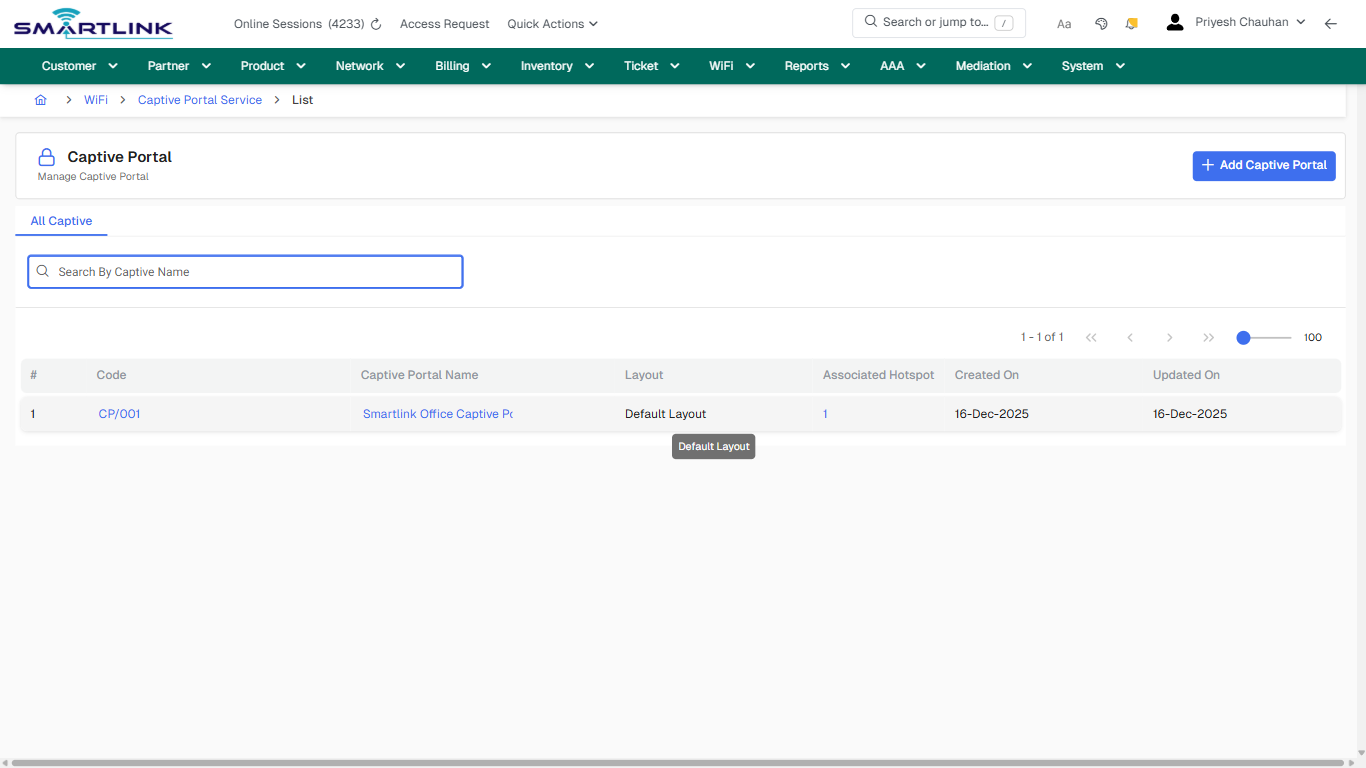Click the Smartlink logo
1366x768 pixels.
[x=92, y=23]
